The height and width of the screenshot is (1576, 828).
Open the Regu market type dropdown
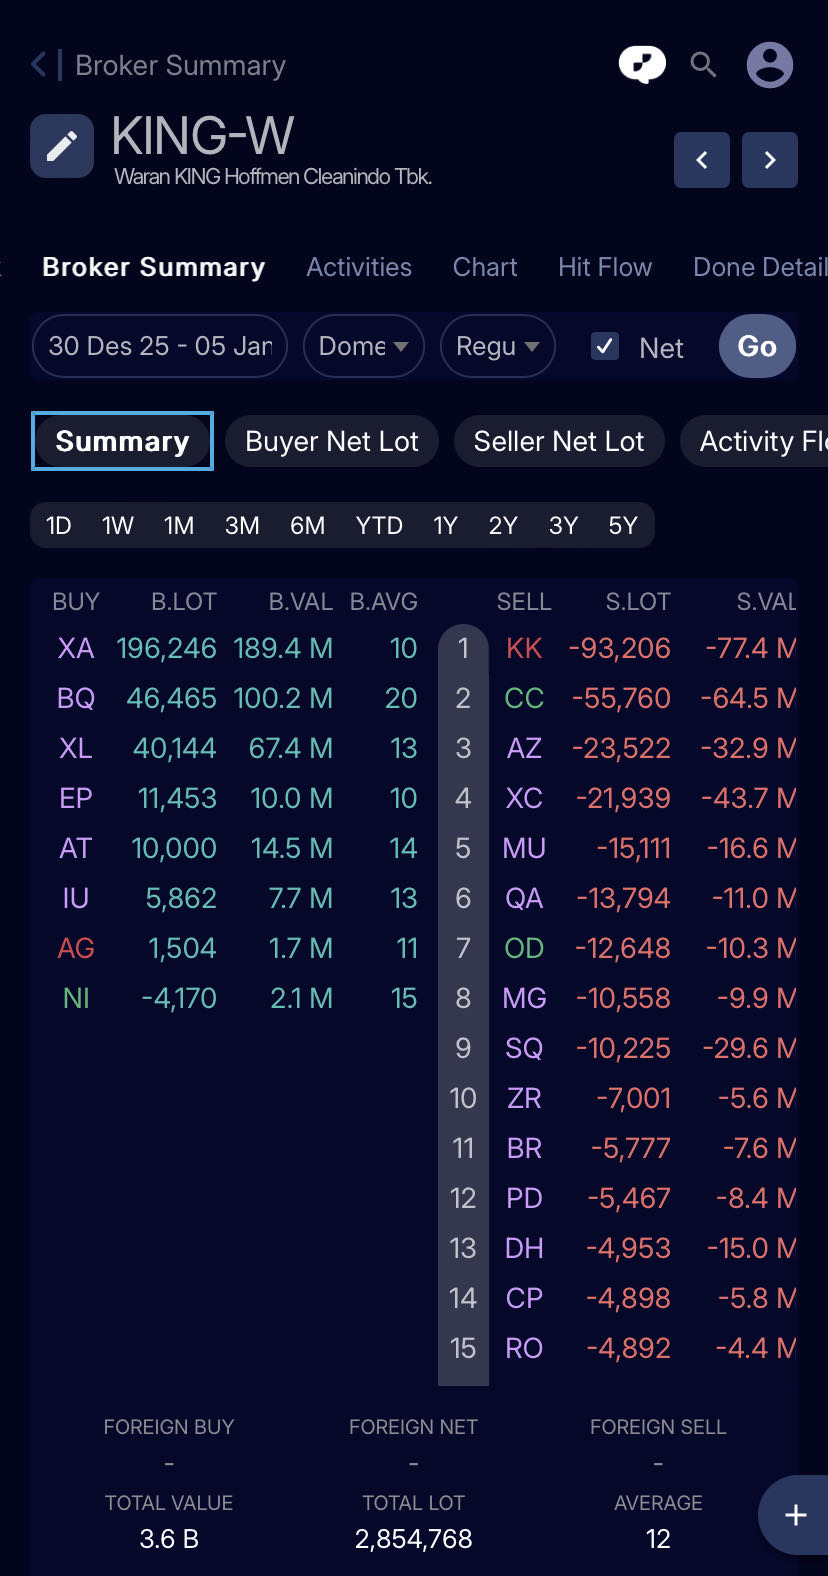point(497,346)
